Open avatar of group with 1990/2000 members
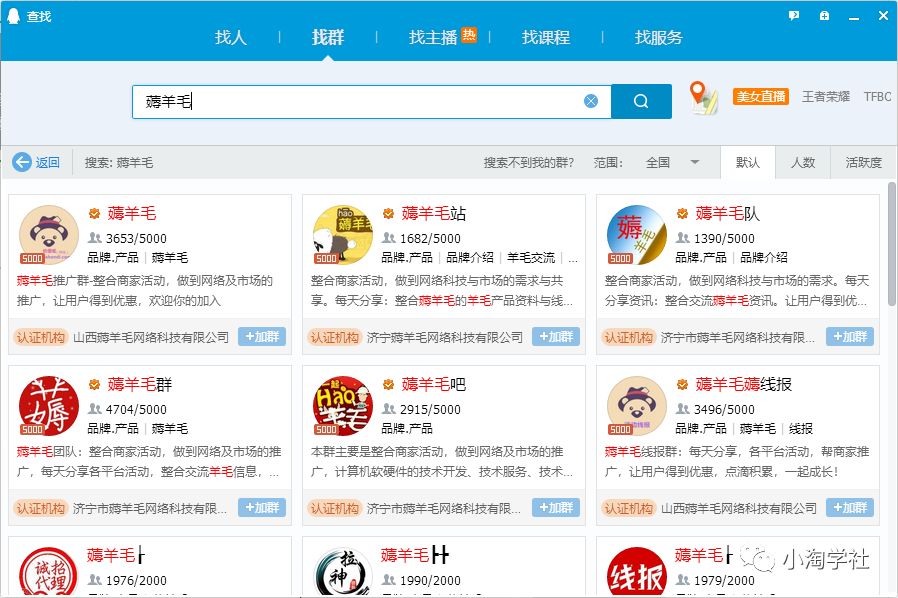 (342, 572)
